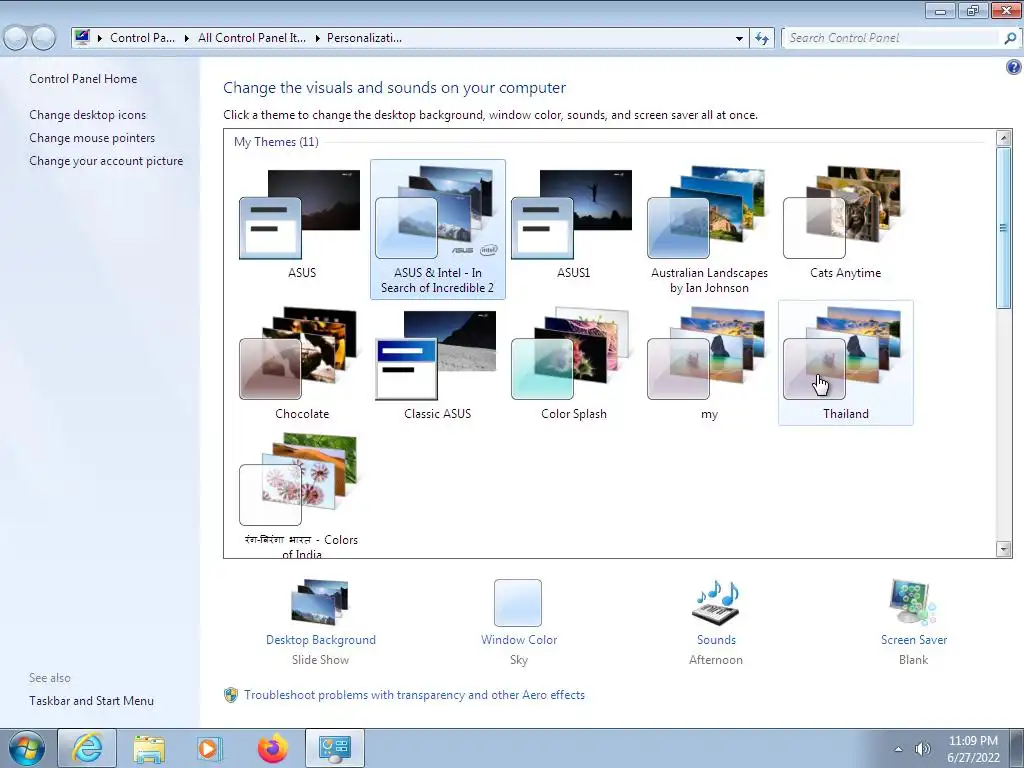Apply the Thailand theme
The width and height of the screenshot is (1024, 768).
point(846,363)
